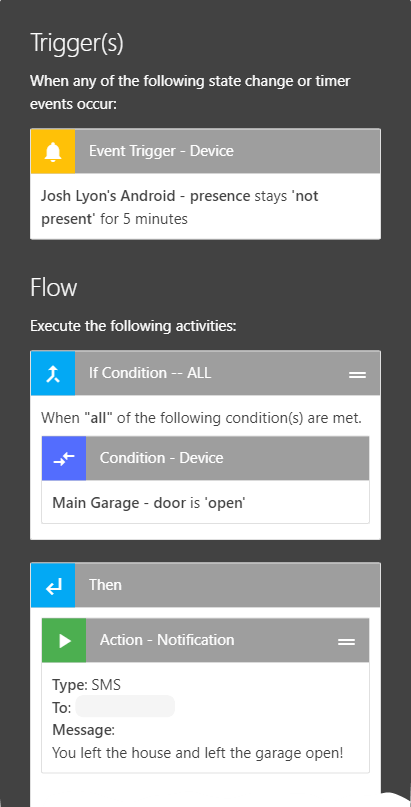
Task: Click the yellow bell Event Trigger icon
Action: pos(53,151)
